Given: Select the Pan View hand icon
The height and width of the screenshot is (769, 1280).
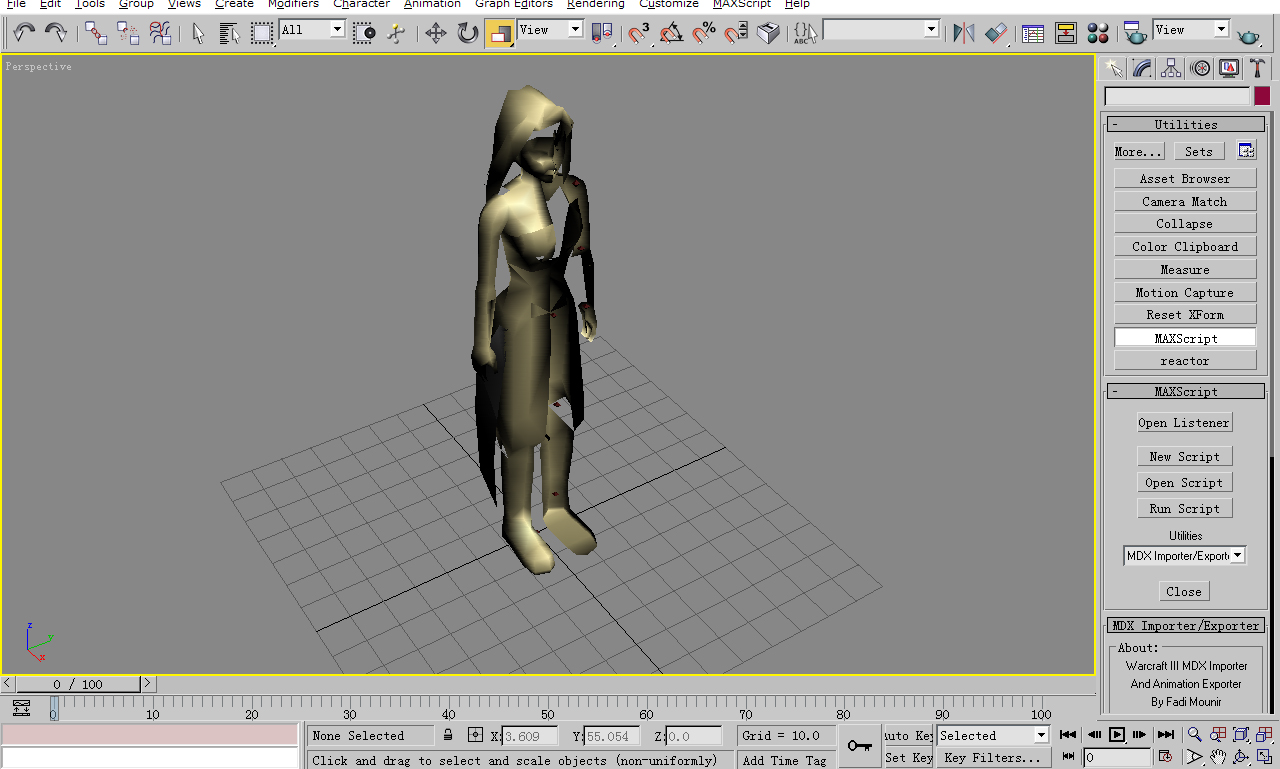Looking at the screenshot, I should coord(1217,757).
